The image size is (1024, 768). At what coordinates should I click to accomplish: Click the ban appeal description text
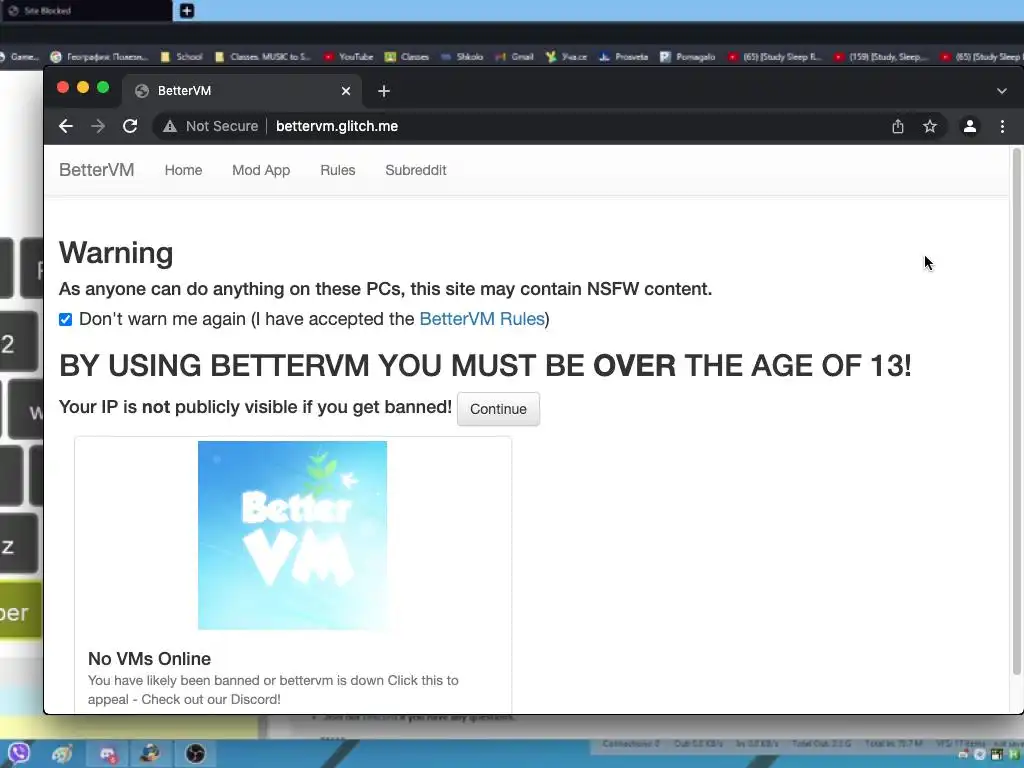(273, 690)
